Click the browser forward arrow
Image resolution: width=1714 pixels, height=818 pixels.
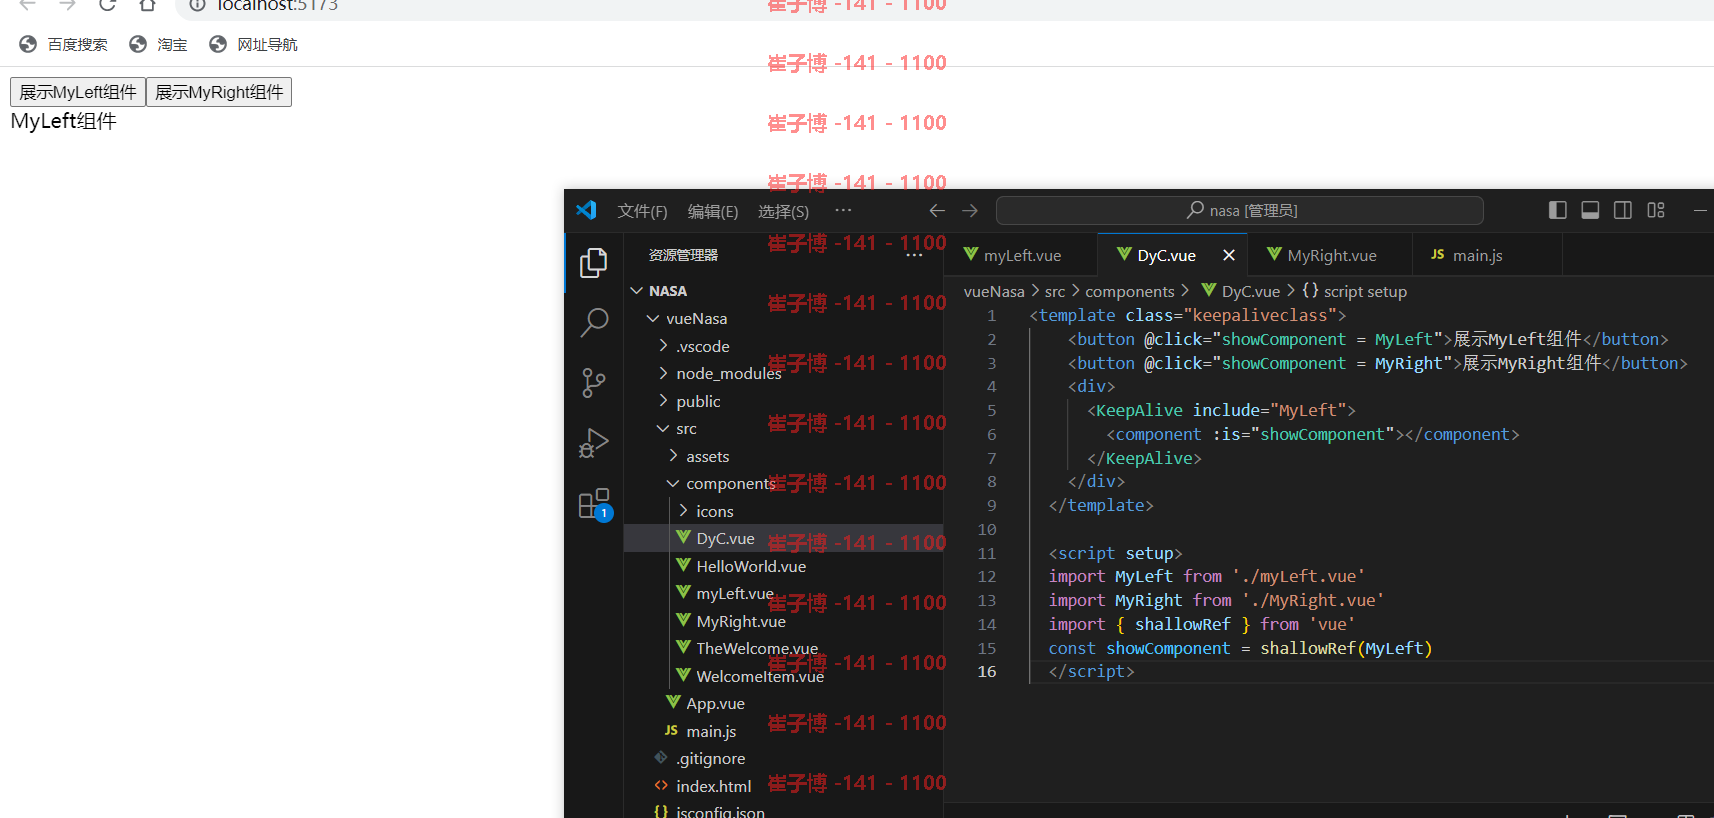pyautogui.click(x=67, y=5)
